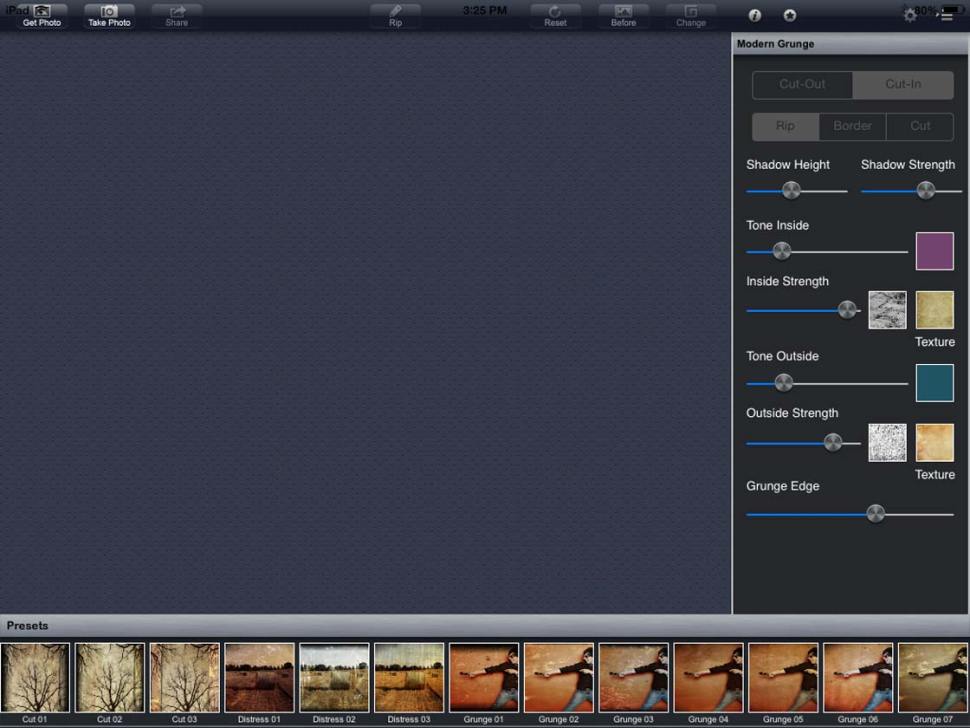Apply the Distress 02 preset
This screenshot has width=970, height=728.
[334, 676]
